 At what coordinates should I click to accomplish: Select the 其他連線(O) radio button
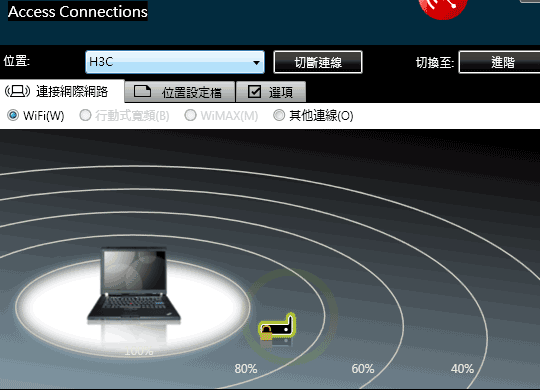(x=279, y=115)
